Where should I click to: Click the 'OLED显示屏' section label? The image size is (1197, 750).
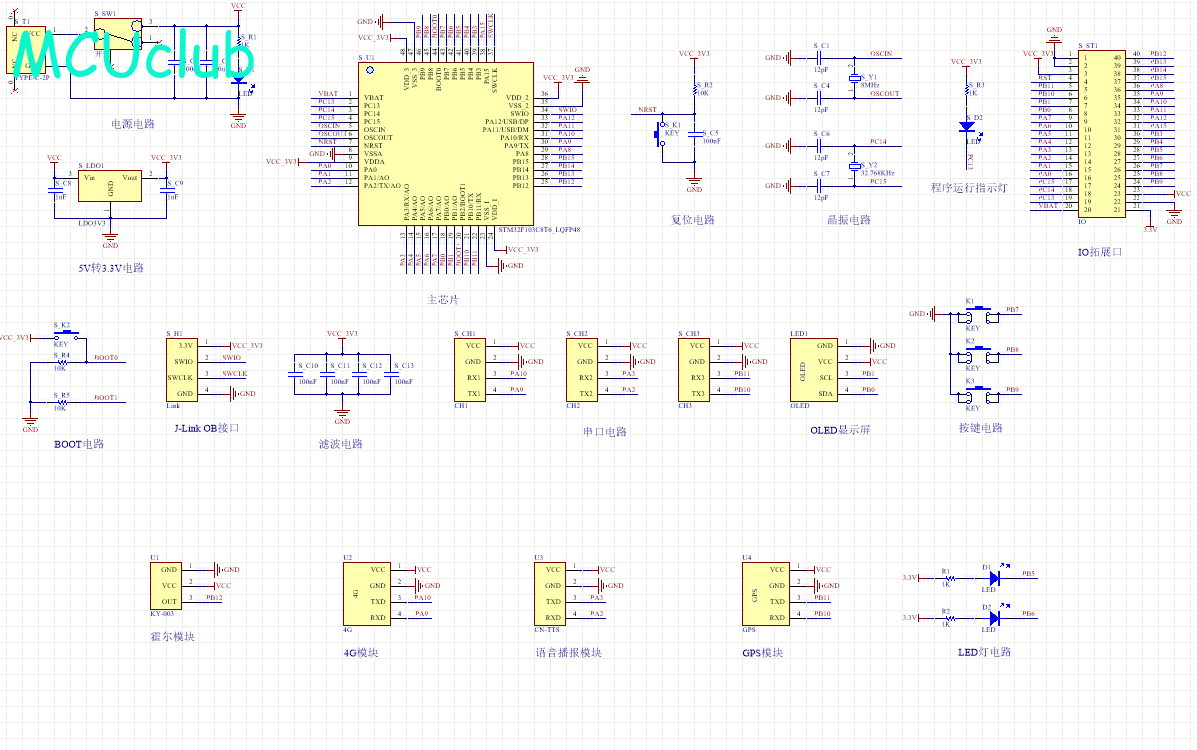pos(840,431)
